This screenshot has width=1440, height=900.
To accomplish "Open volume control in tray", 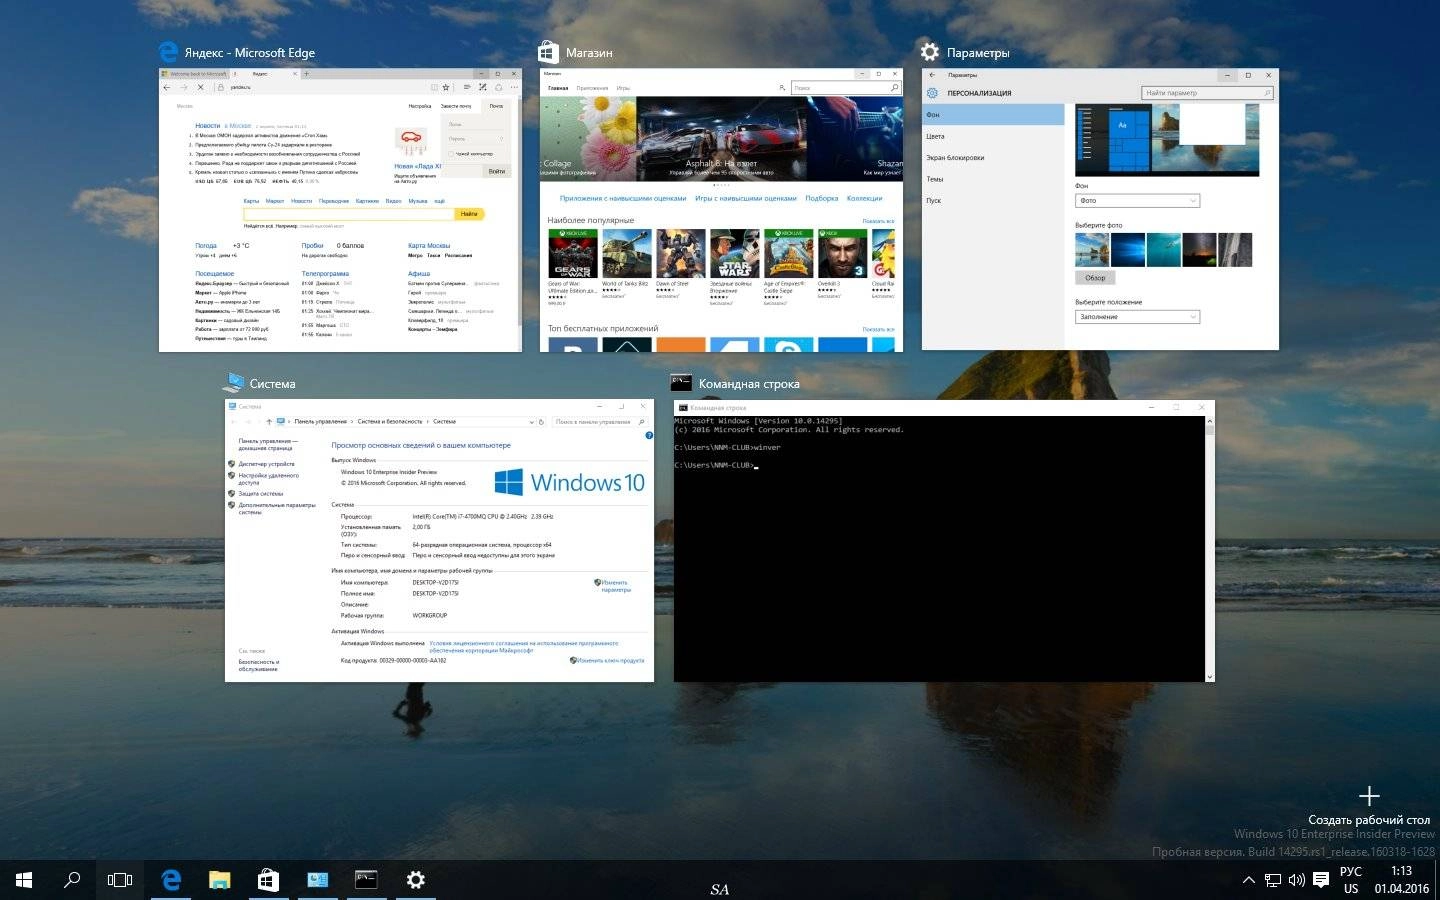I will 1297,880.
